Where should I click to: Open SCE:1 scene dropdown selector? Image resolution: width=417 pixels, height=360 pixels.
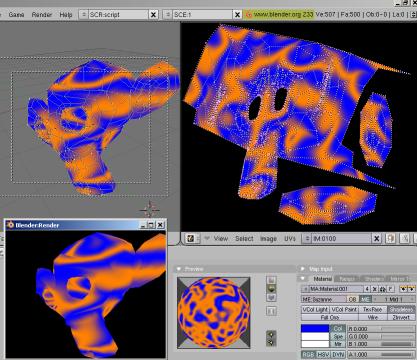[168, 15]
